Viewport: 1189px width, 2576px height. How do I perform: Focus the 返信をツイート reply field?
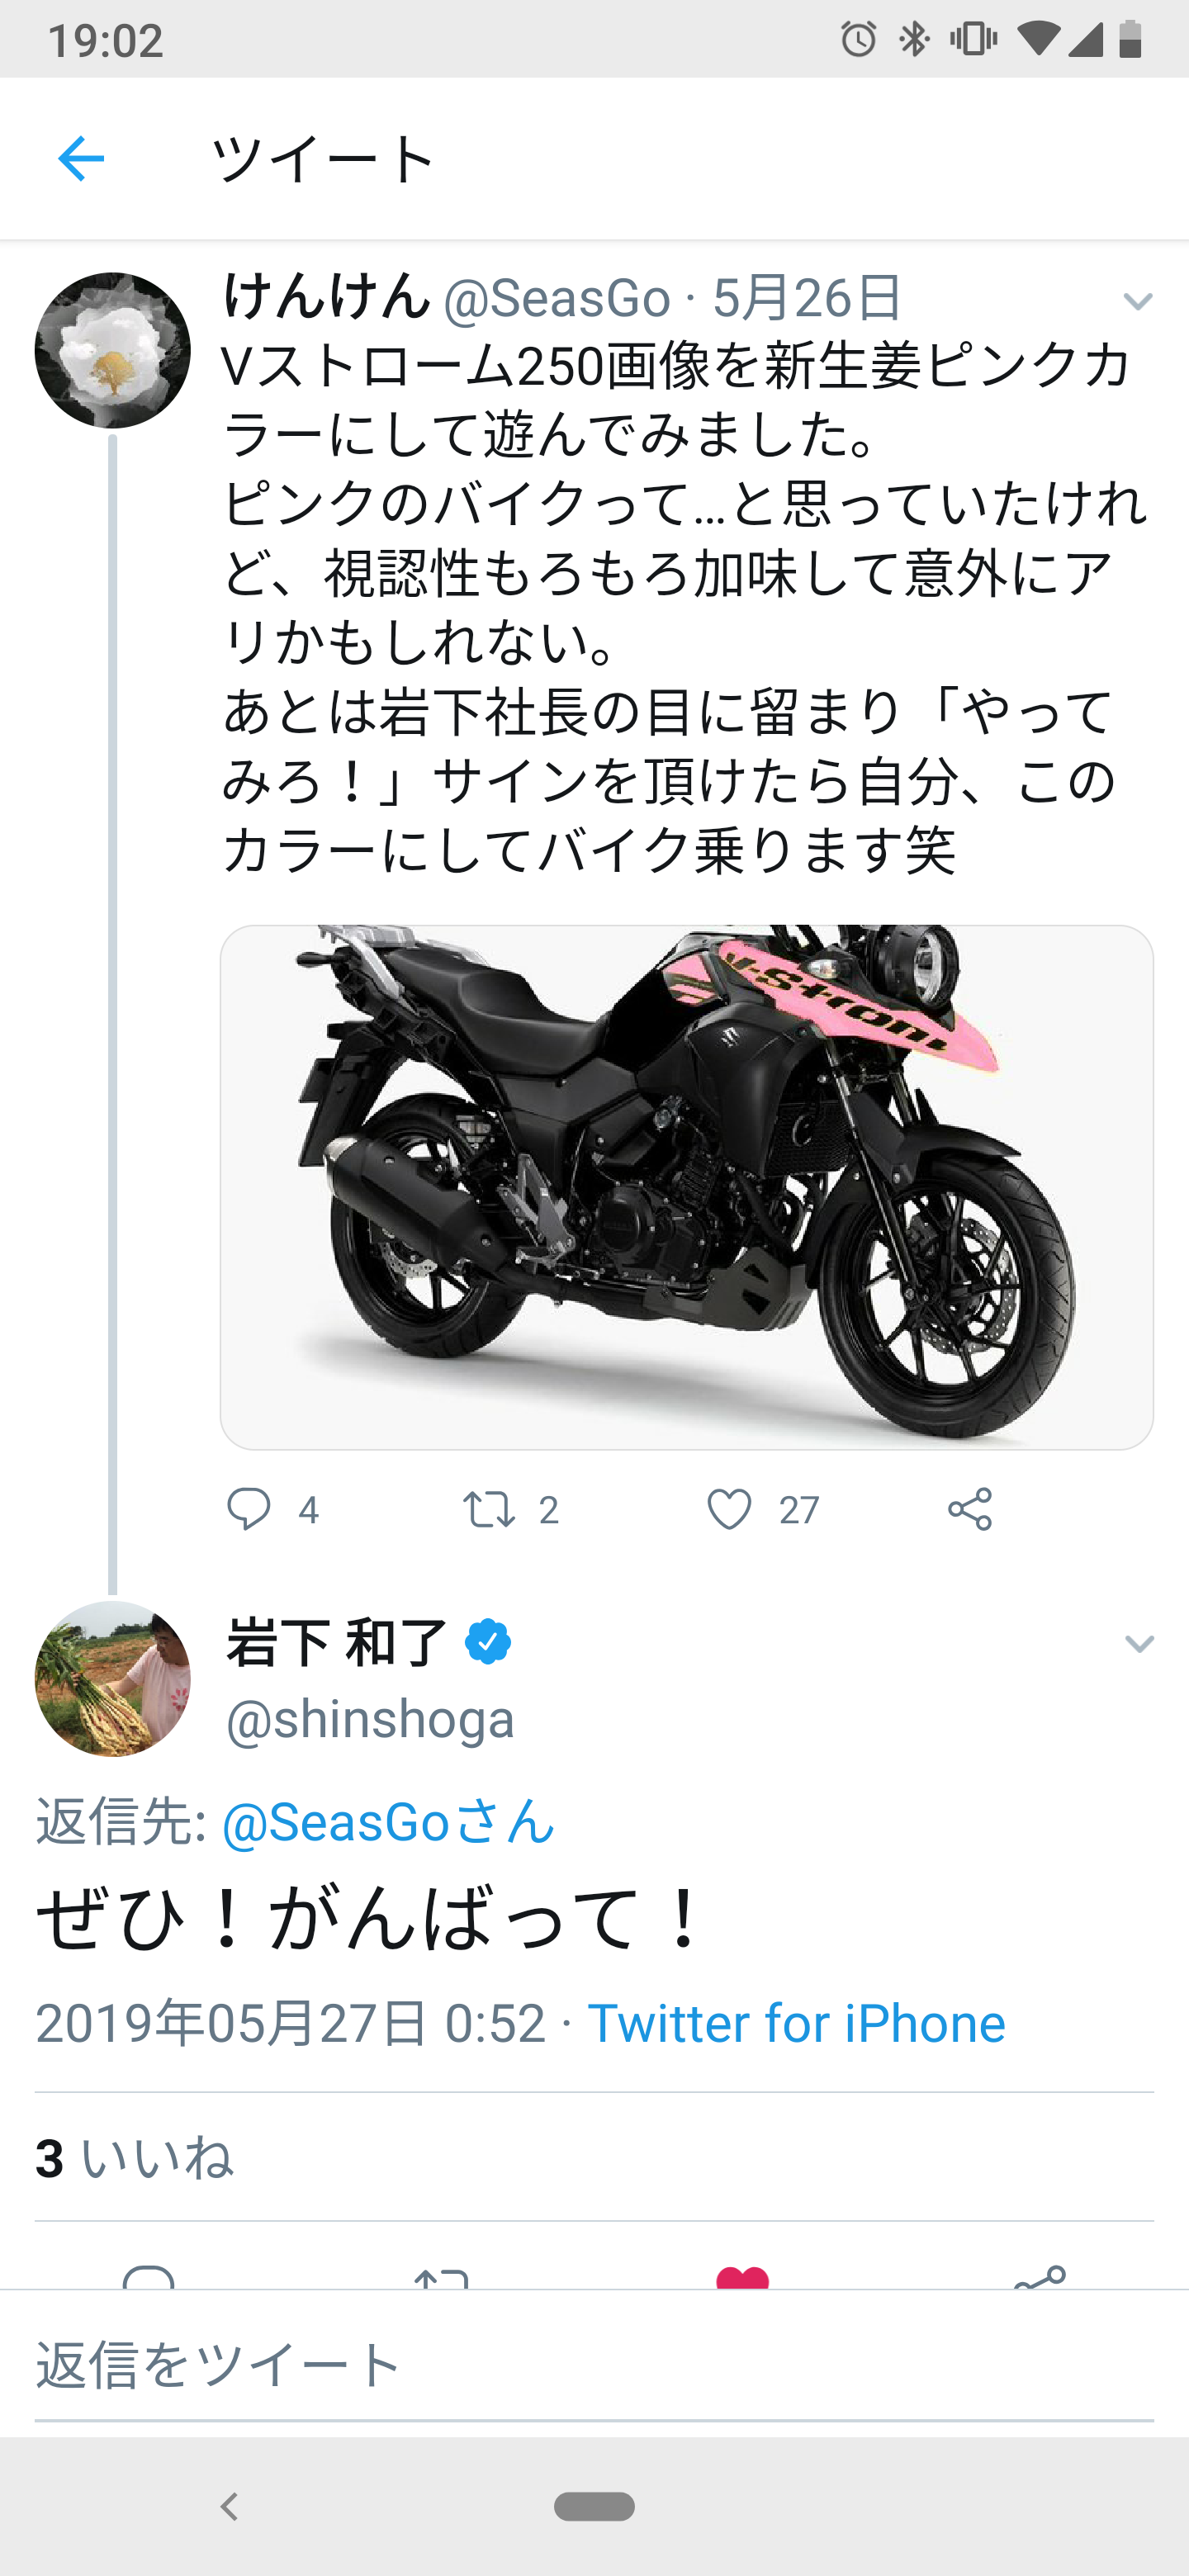coord(594,2364)
